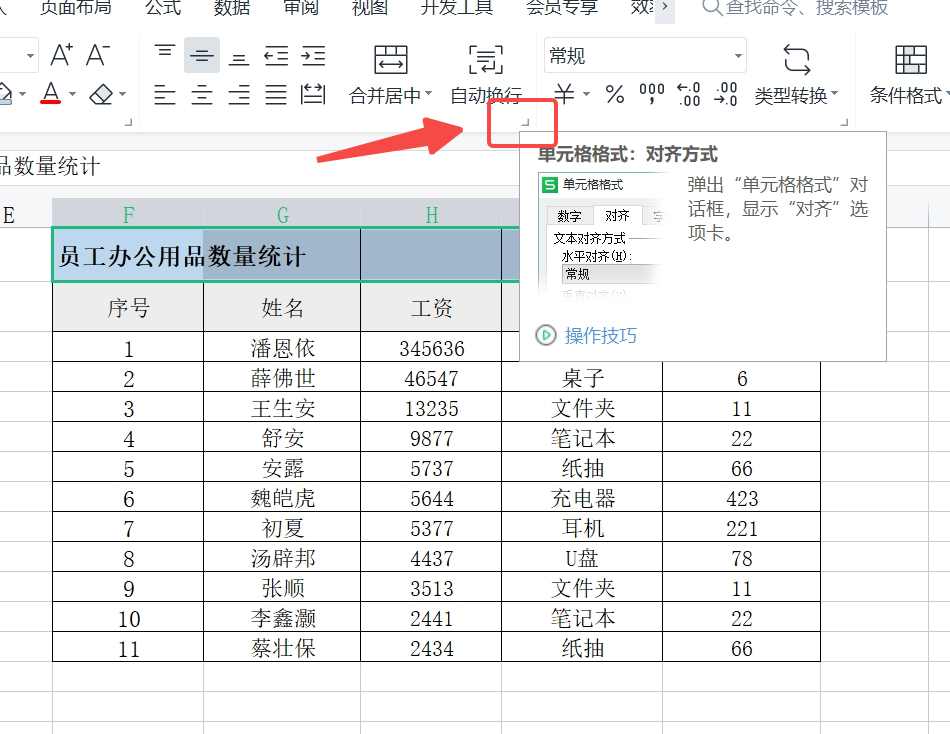Justify text on both sides
Image resolution: width=950 pixels, height=734 pixels.
coord(276,95)
